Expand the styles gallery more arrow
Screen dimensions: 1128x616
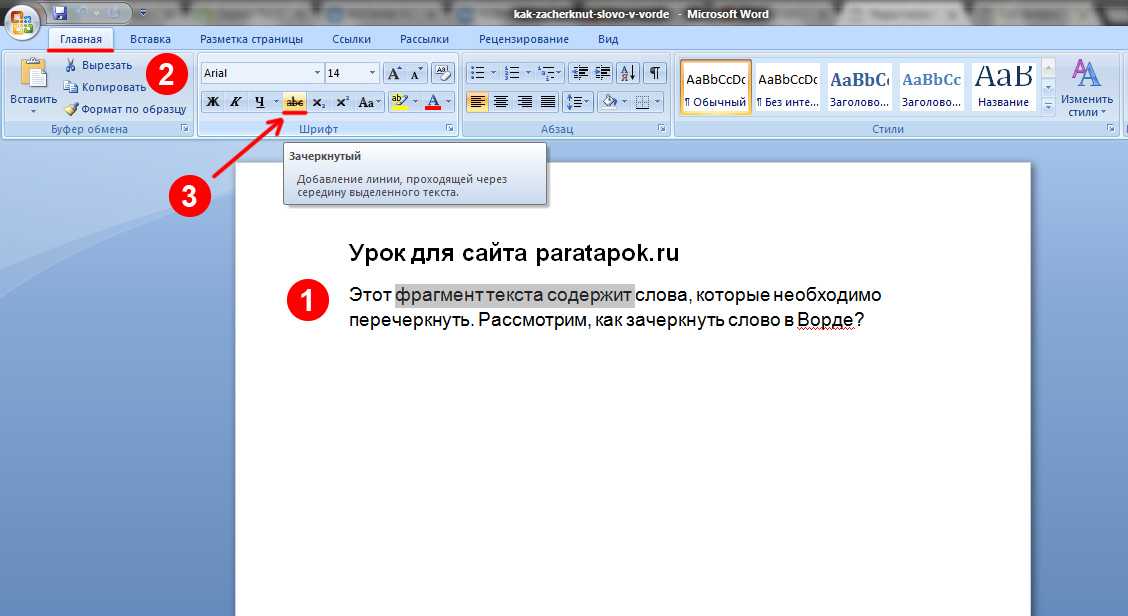click(1048, 105)
